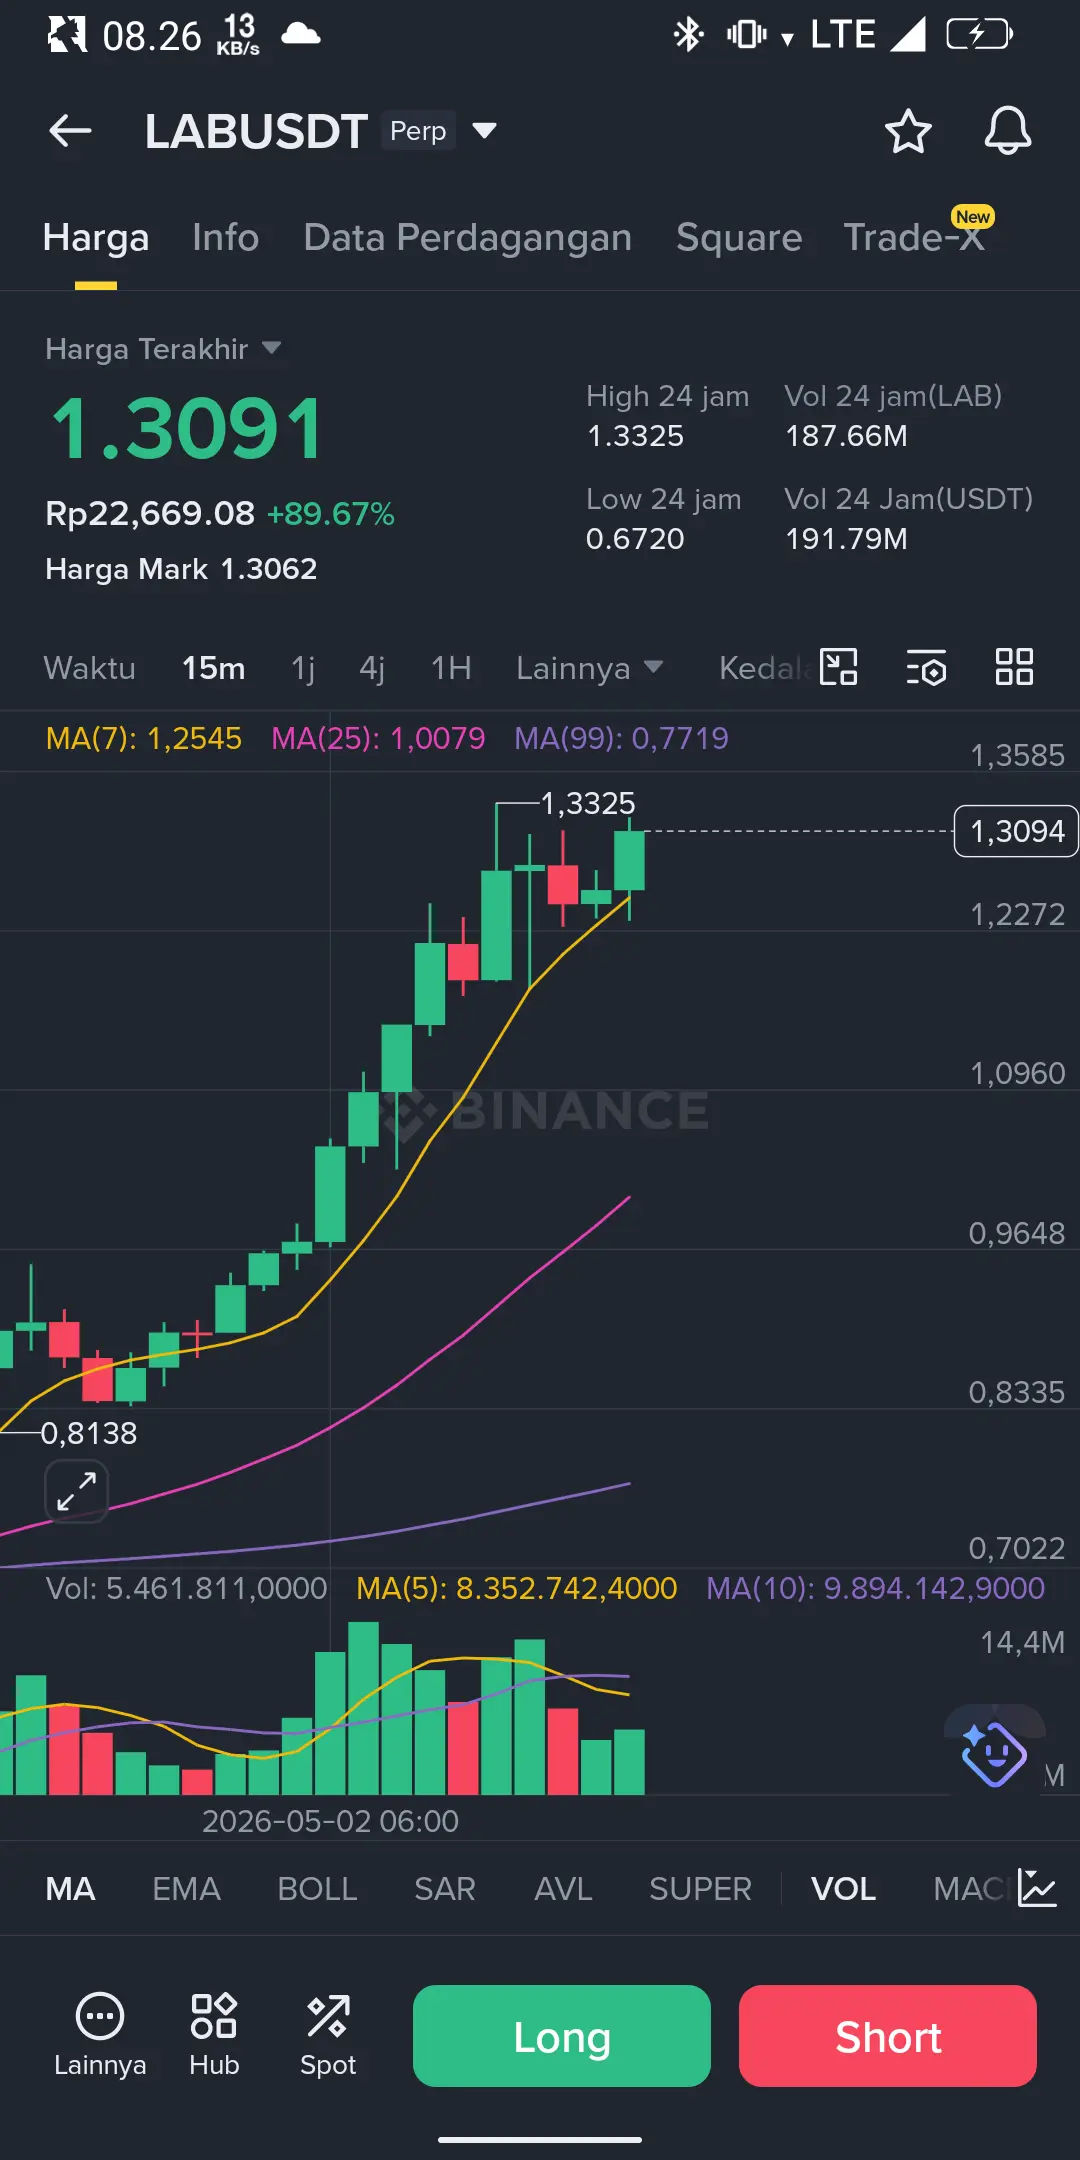Select the 15m timeframe
Image resolution: width=1080 pixels, height=2160 pixels.
[x=213, y=668]
